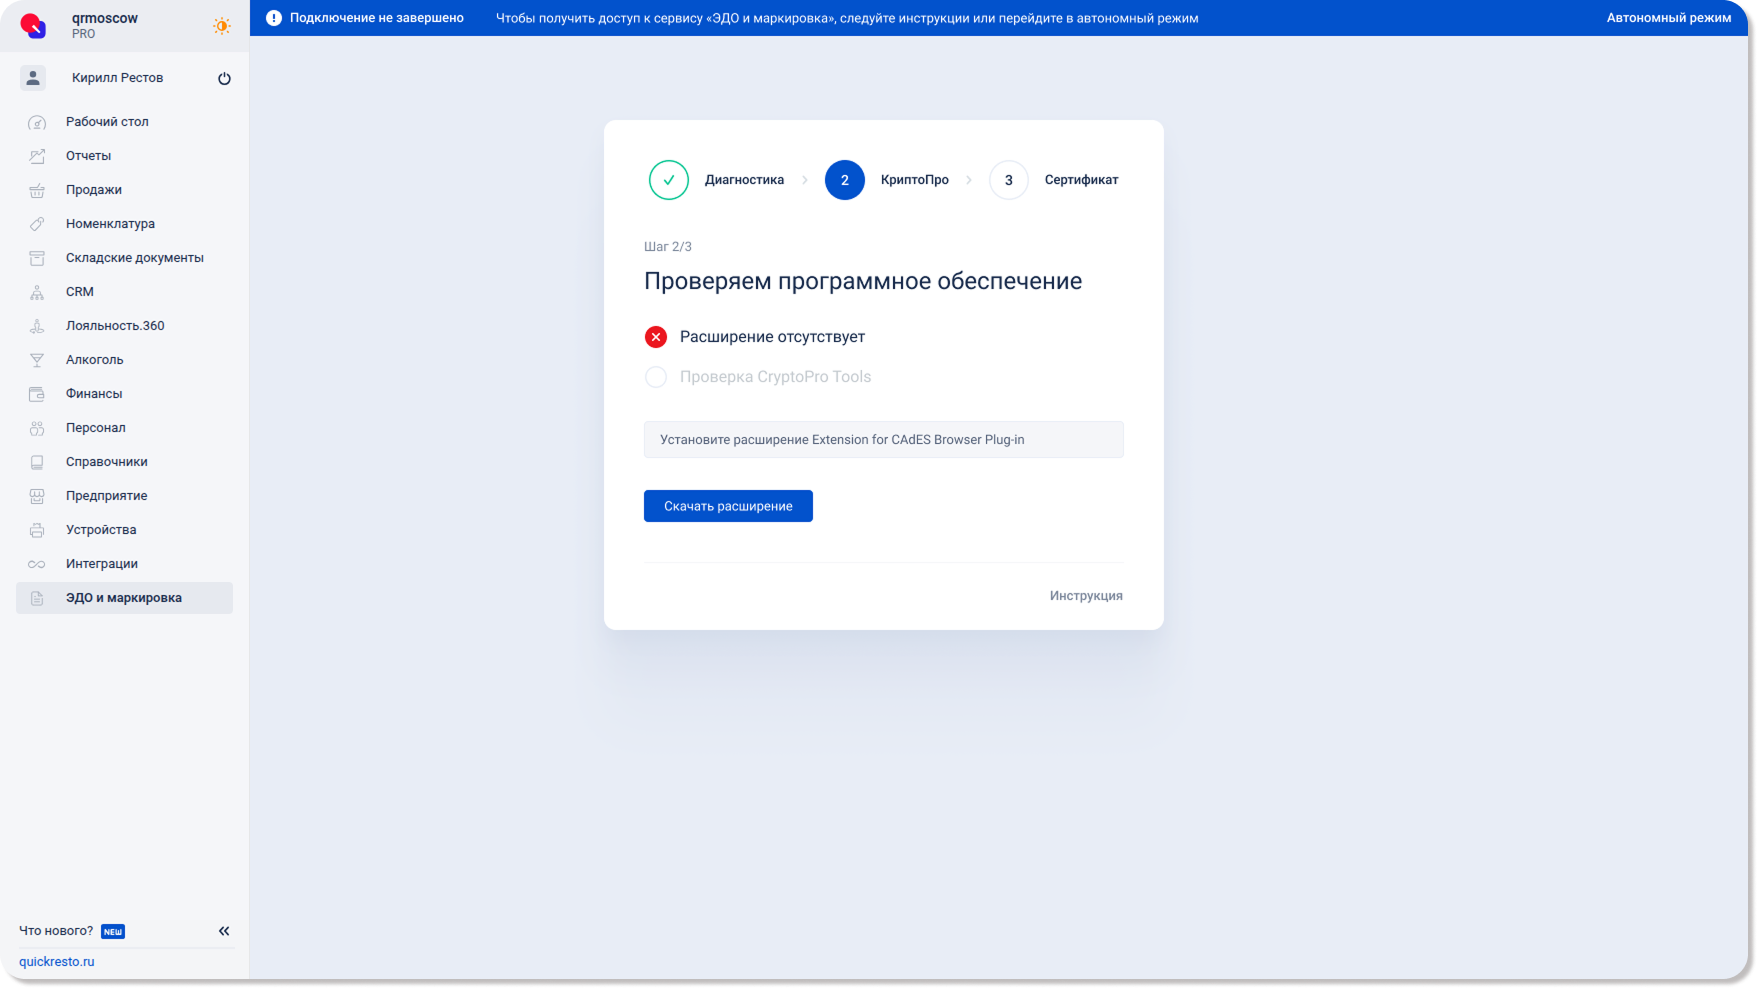Open the Складские документы section

click(134, 258)
